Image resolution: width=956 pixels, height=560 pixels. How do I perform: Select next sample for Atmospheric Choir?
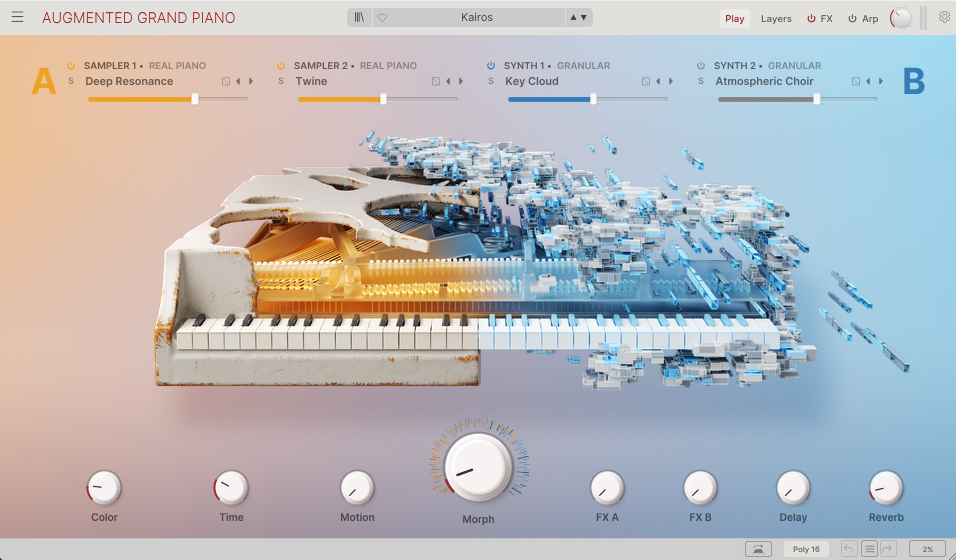click(x=880, y=81)
